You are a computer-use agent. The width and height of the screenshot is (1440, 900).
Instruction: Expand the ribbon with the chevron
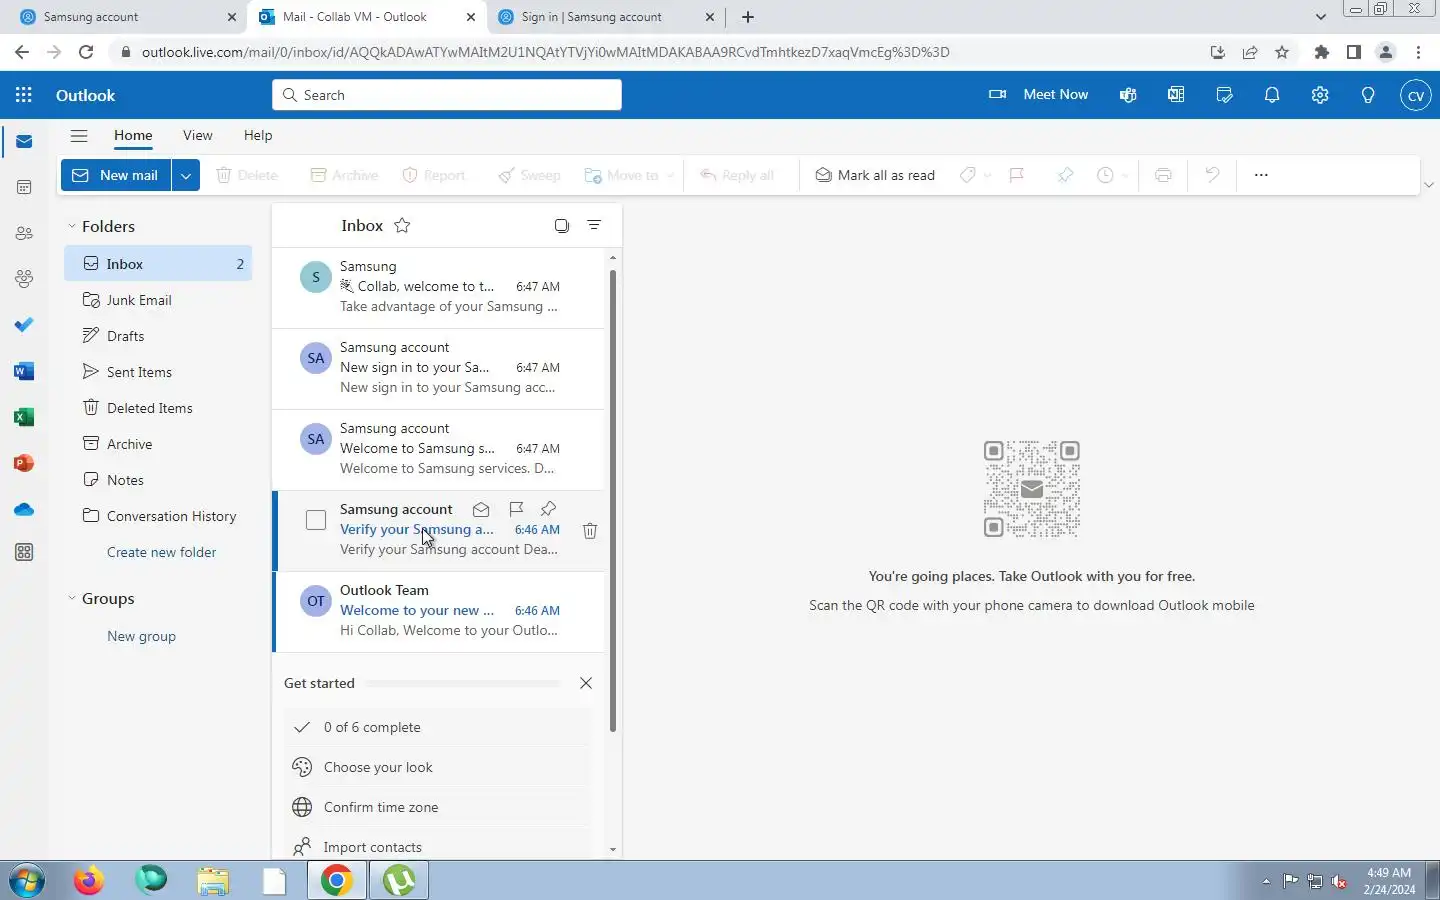pyautogui.click(x=1428, y=185)
